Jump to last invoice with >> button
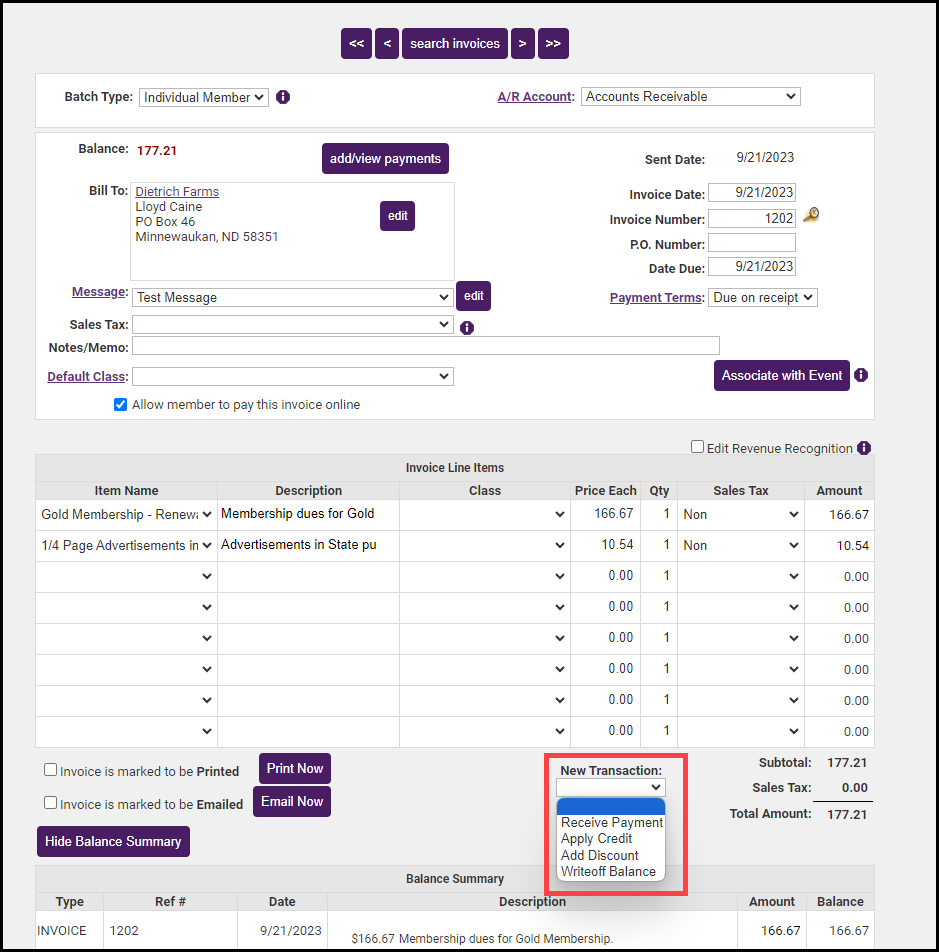Viewport: 939px width, 952px height. pyautogui.click(x=553, y=44)
